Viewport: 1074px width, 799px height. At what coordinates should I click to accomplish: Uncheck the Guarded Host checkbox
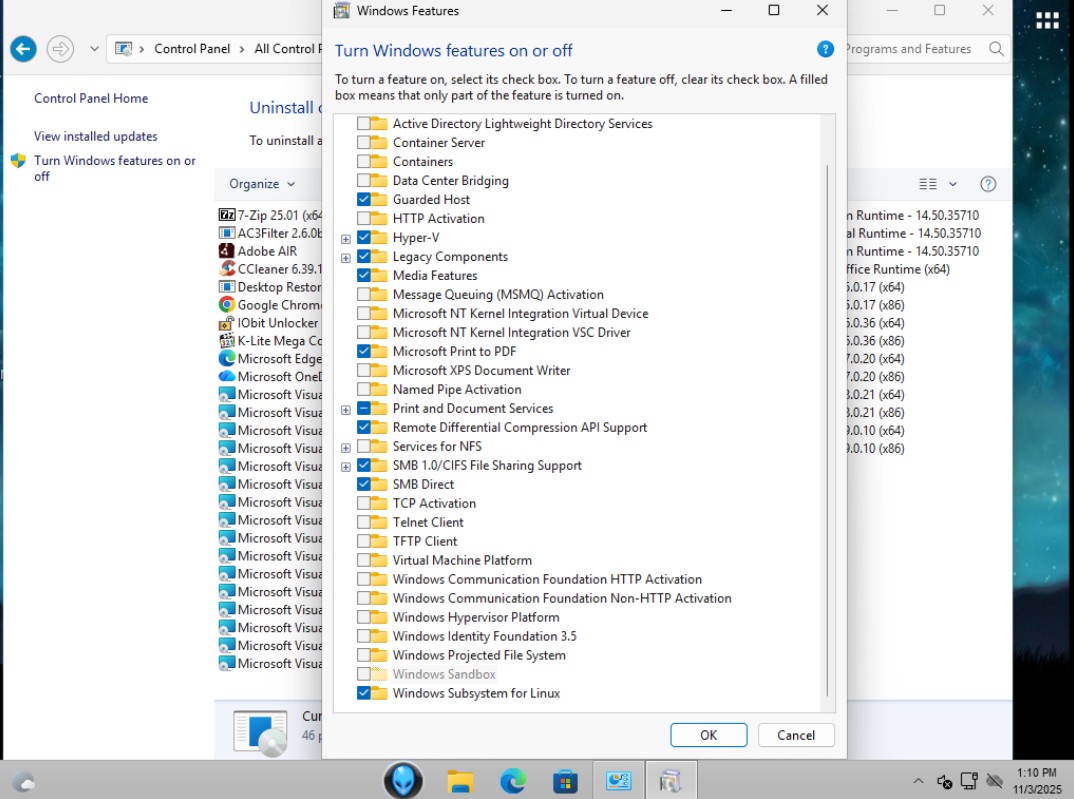pyautogui.click(x=364, y=199)
